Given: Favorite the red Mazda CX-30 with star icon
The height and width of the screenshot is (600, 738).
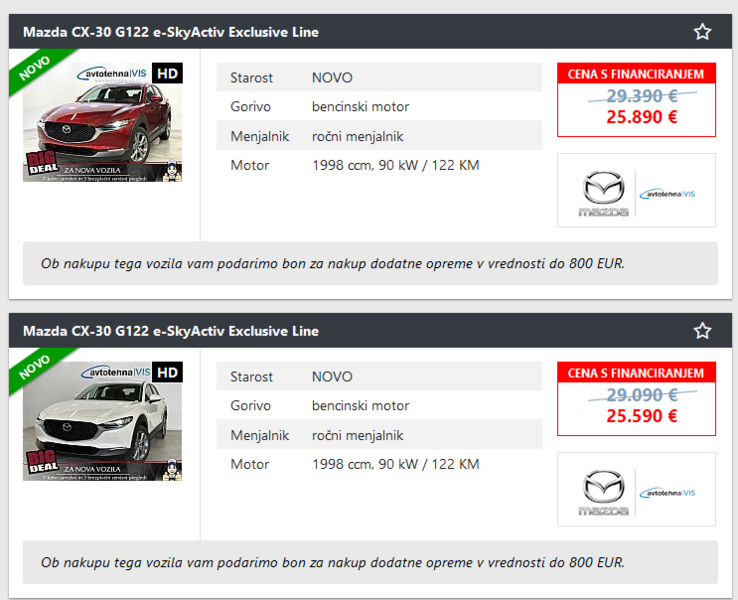Looking at the screenshot, I should coord(702,32).
